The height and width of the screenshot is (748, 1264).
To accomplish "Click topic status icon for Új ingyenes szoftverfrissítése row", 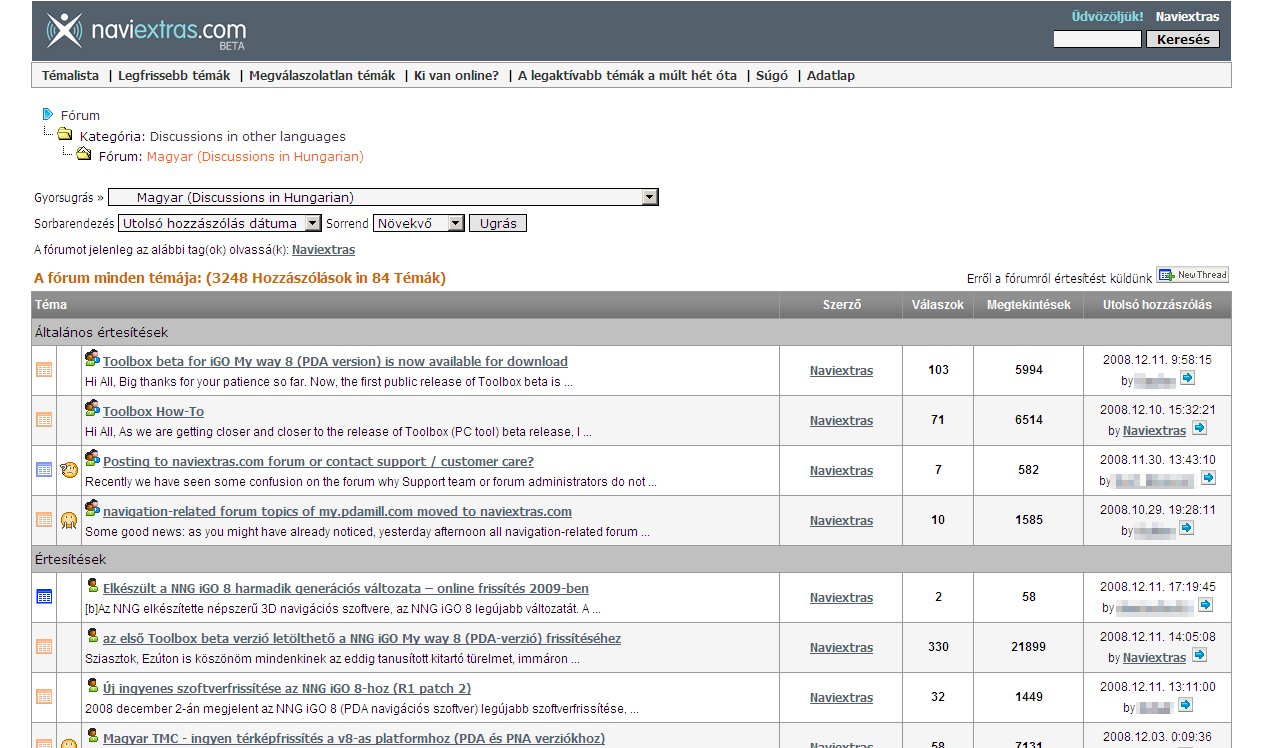I will [44, 697].
